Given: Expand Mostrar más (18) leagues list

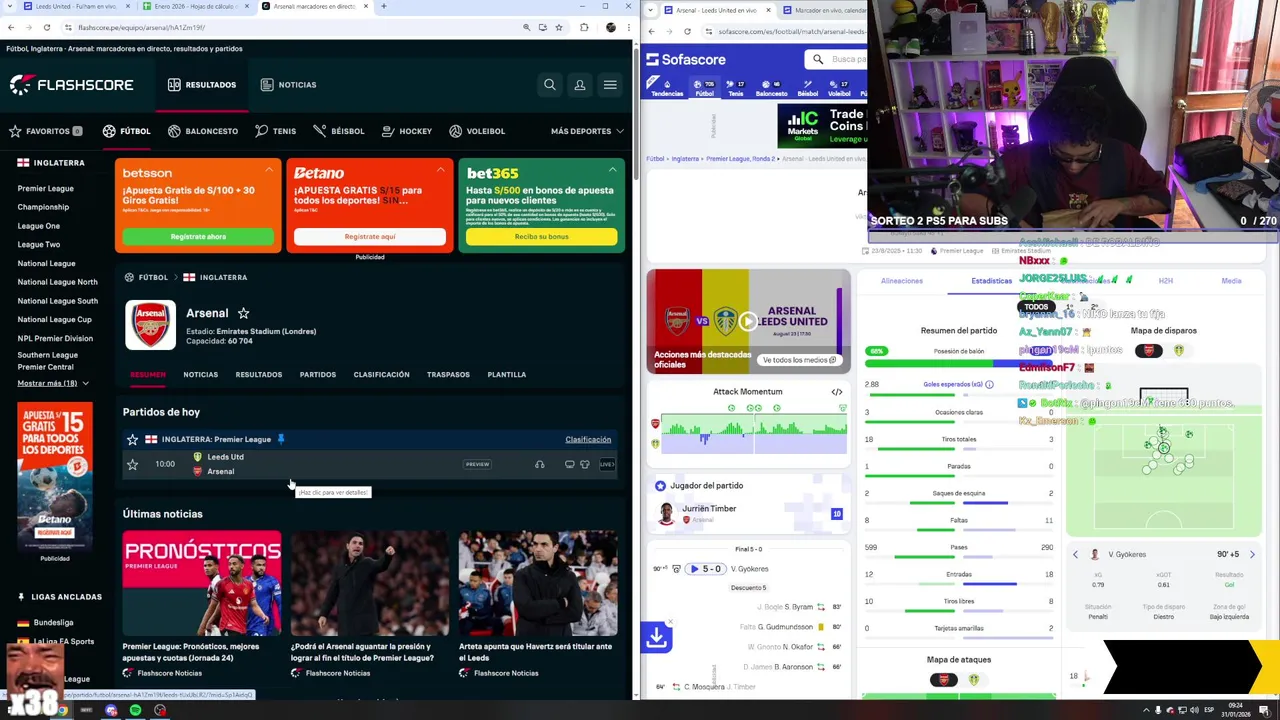Looking at the screenshot, I should click(x=53, y=383).
